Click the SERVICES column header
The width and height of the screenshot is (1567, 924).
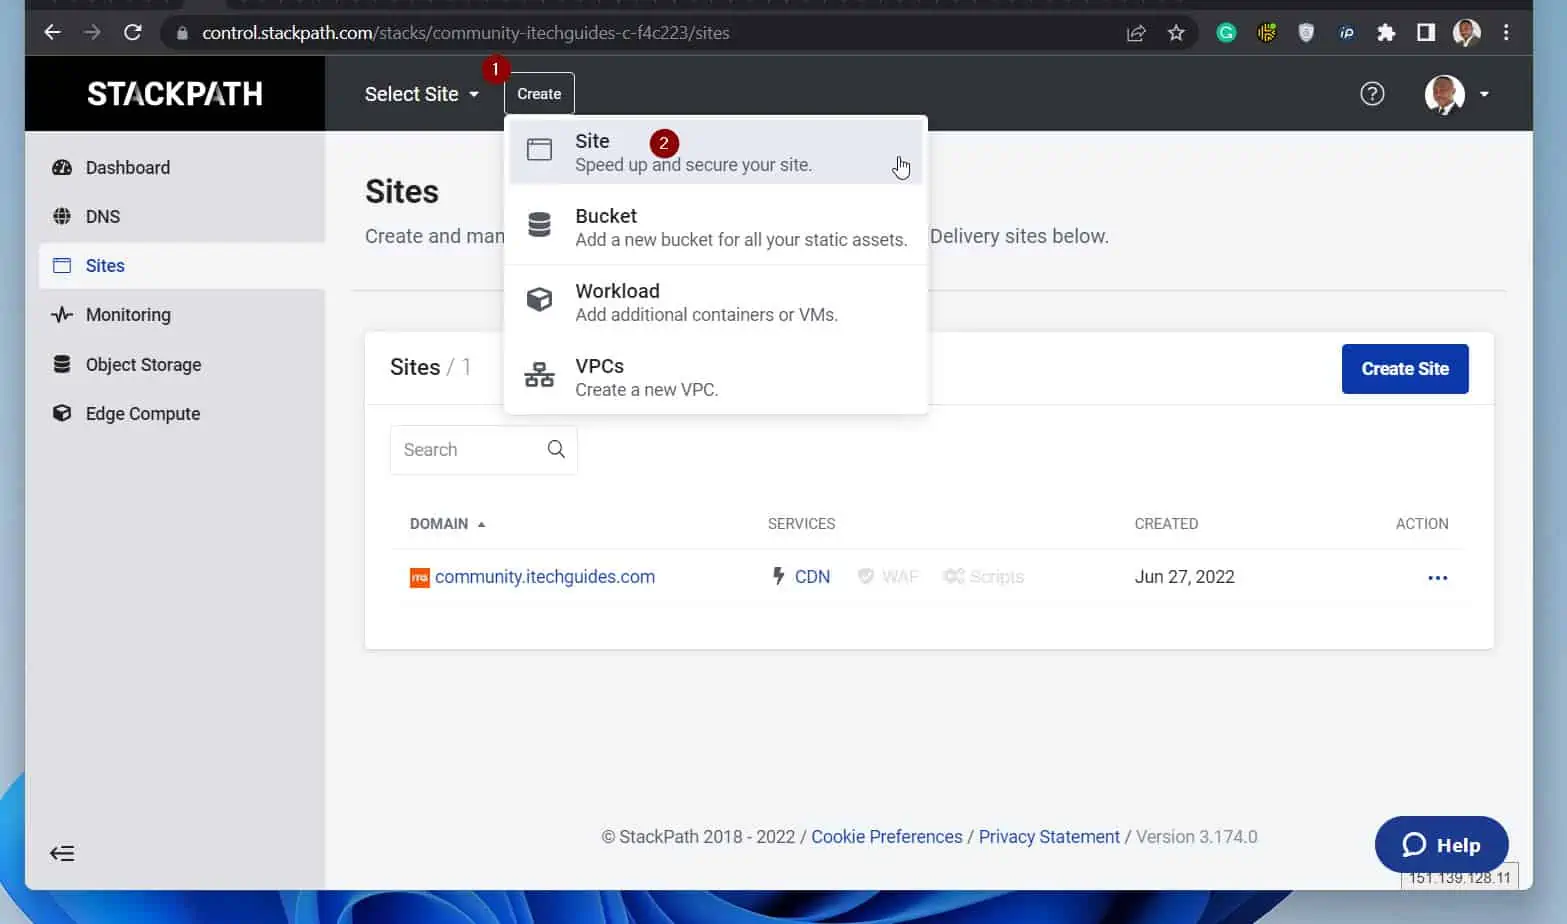pyautogui.click(x=801, y=524)
